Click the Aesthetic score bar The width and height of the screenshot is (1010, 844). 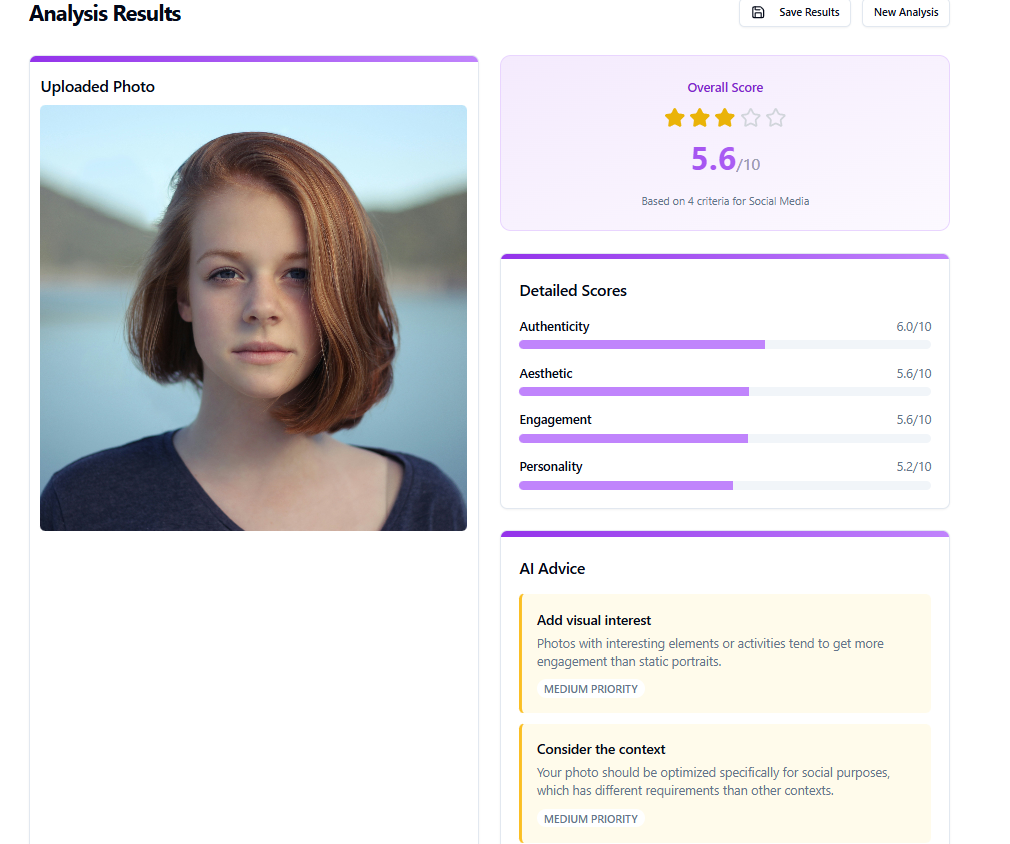(725, 392)
